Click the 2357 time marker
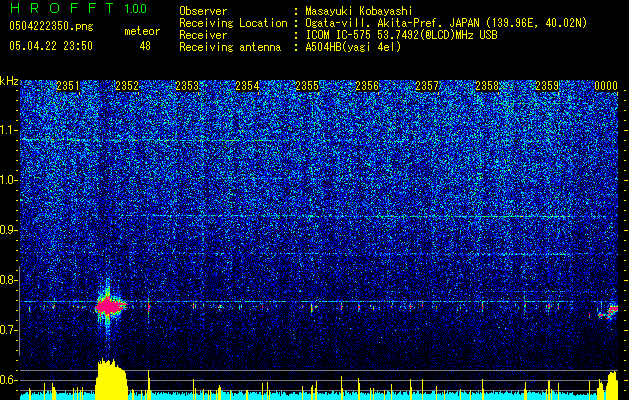Screen dimensions: 629x400 pyautogui.click(x=427, y=86)
